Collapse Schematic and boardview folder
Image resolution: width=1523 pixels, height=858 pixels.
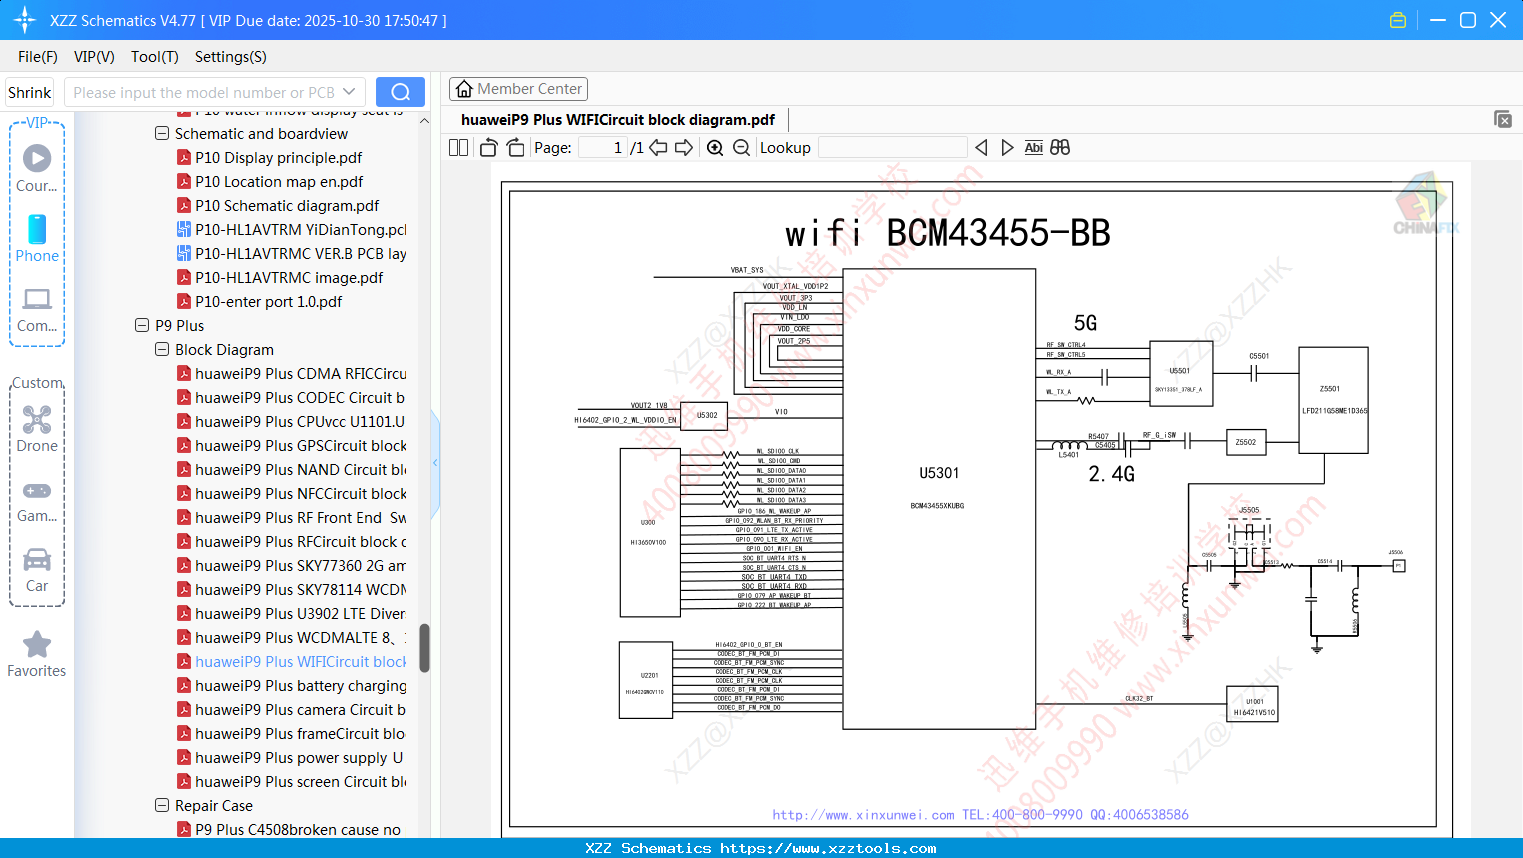pos(162,133)
